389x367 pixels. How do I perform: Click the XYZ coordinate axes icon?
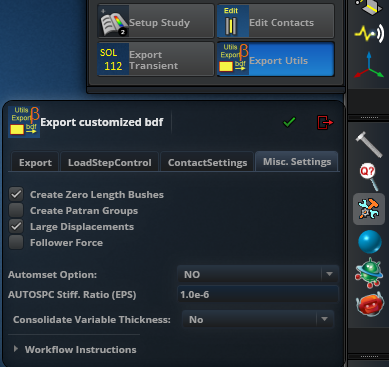pos(369,65)
